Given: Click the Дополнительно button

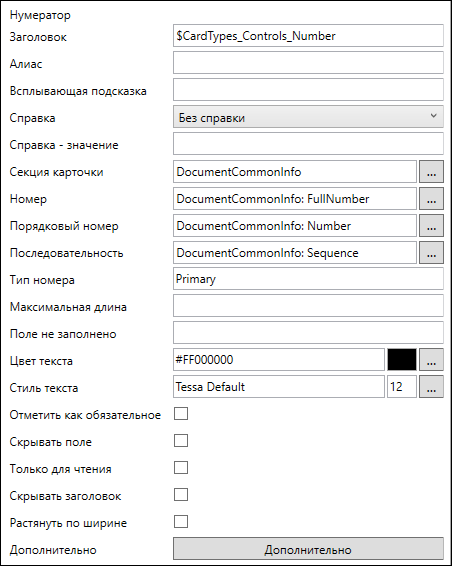Looking at the screenshot, I should [308, 549].
